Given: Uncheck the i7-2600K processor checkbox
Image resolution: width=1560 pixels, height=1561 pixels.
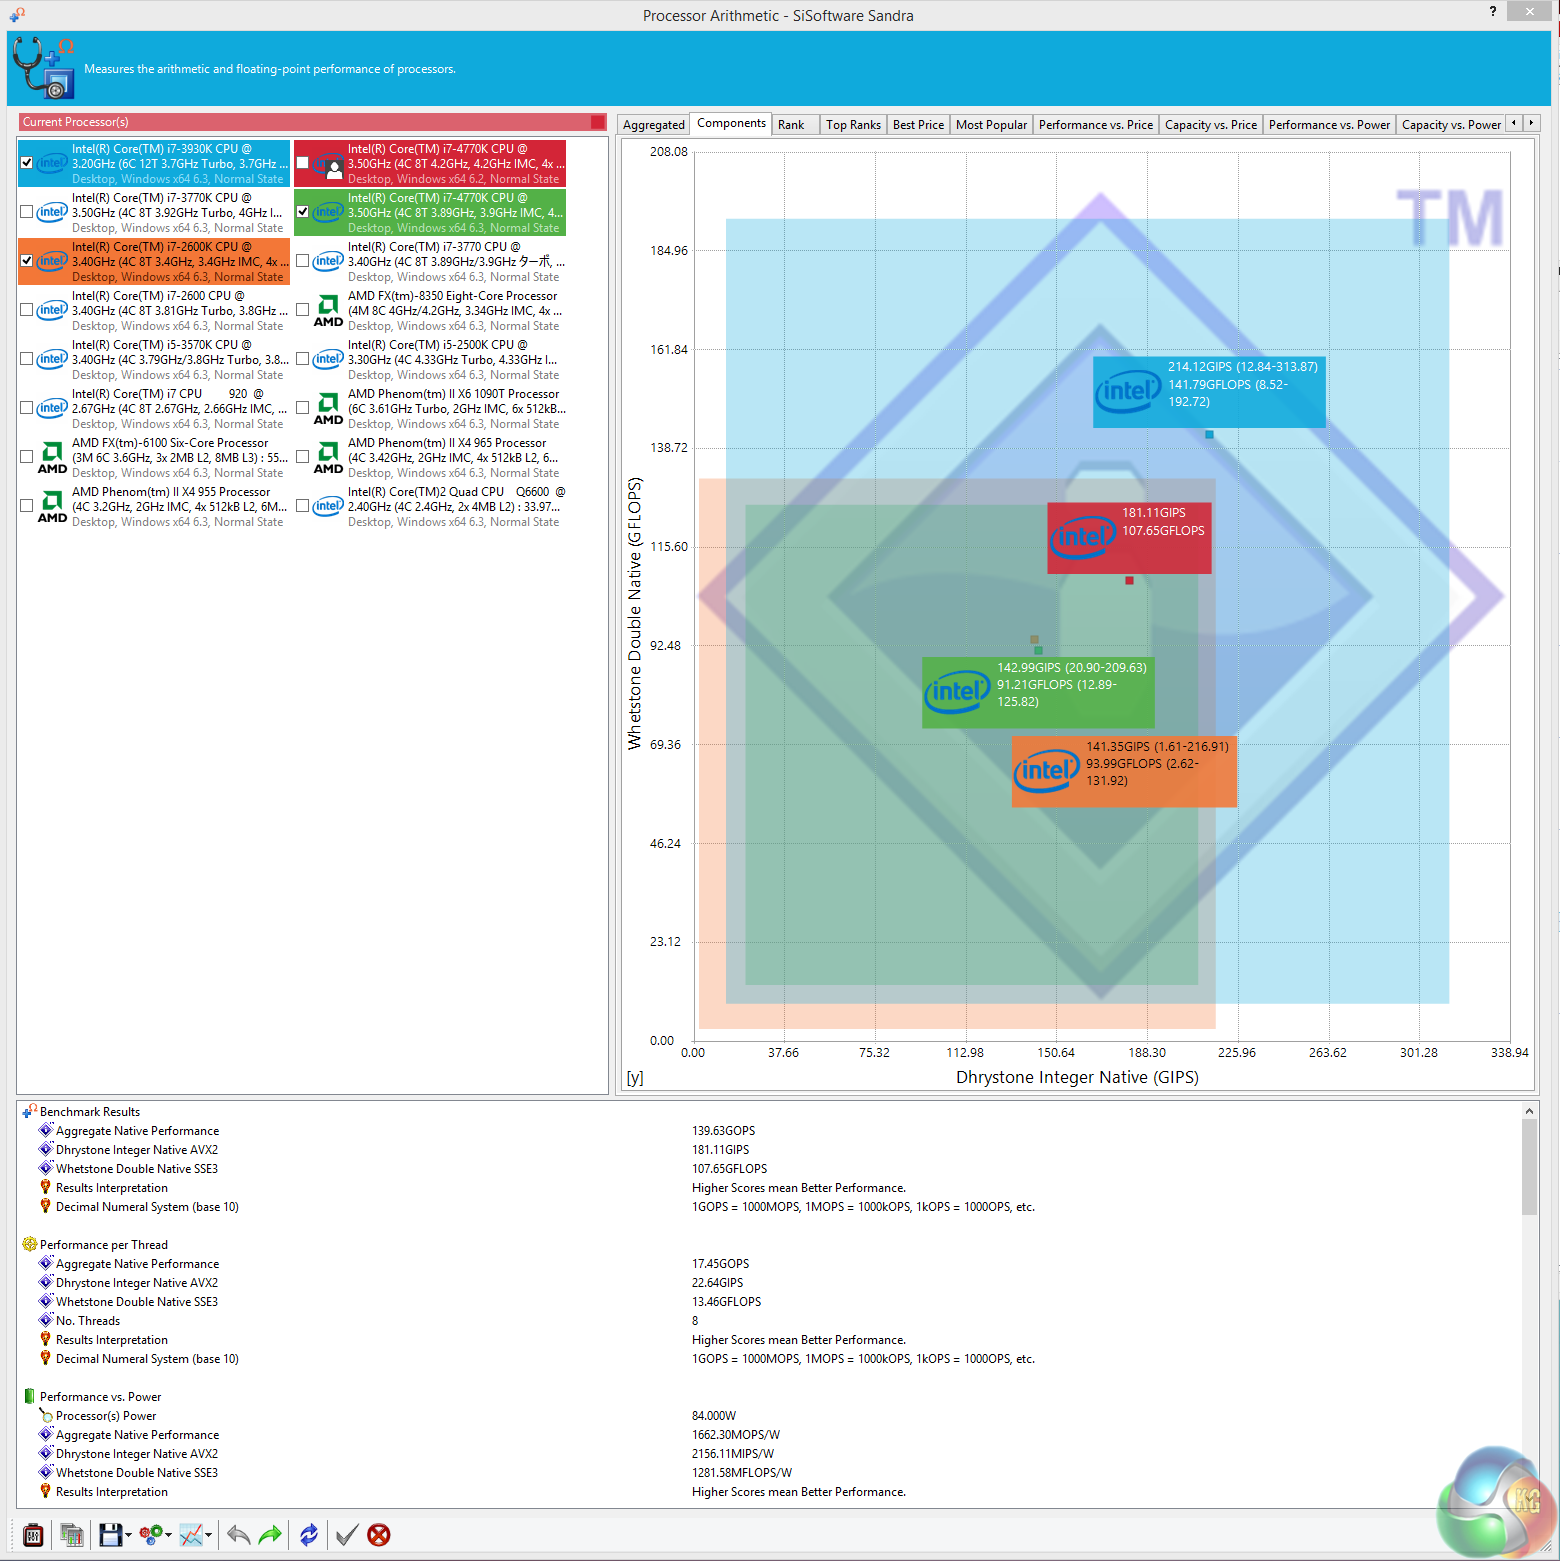Looking at the screenshot, I should [27, 261].
